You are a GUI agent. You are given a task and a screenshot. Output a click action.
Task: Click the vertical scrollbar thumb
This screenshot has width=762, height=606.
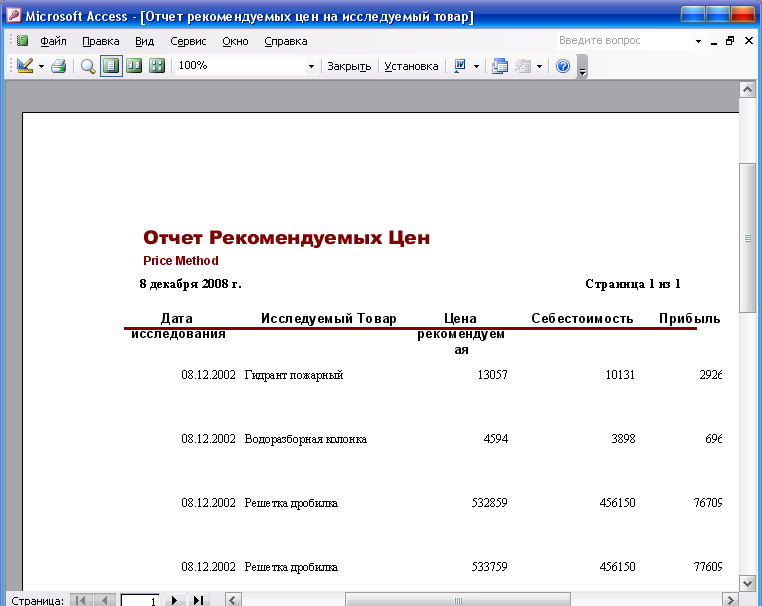(747, 238)
